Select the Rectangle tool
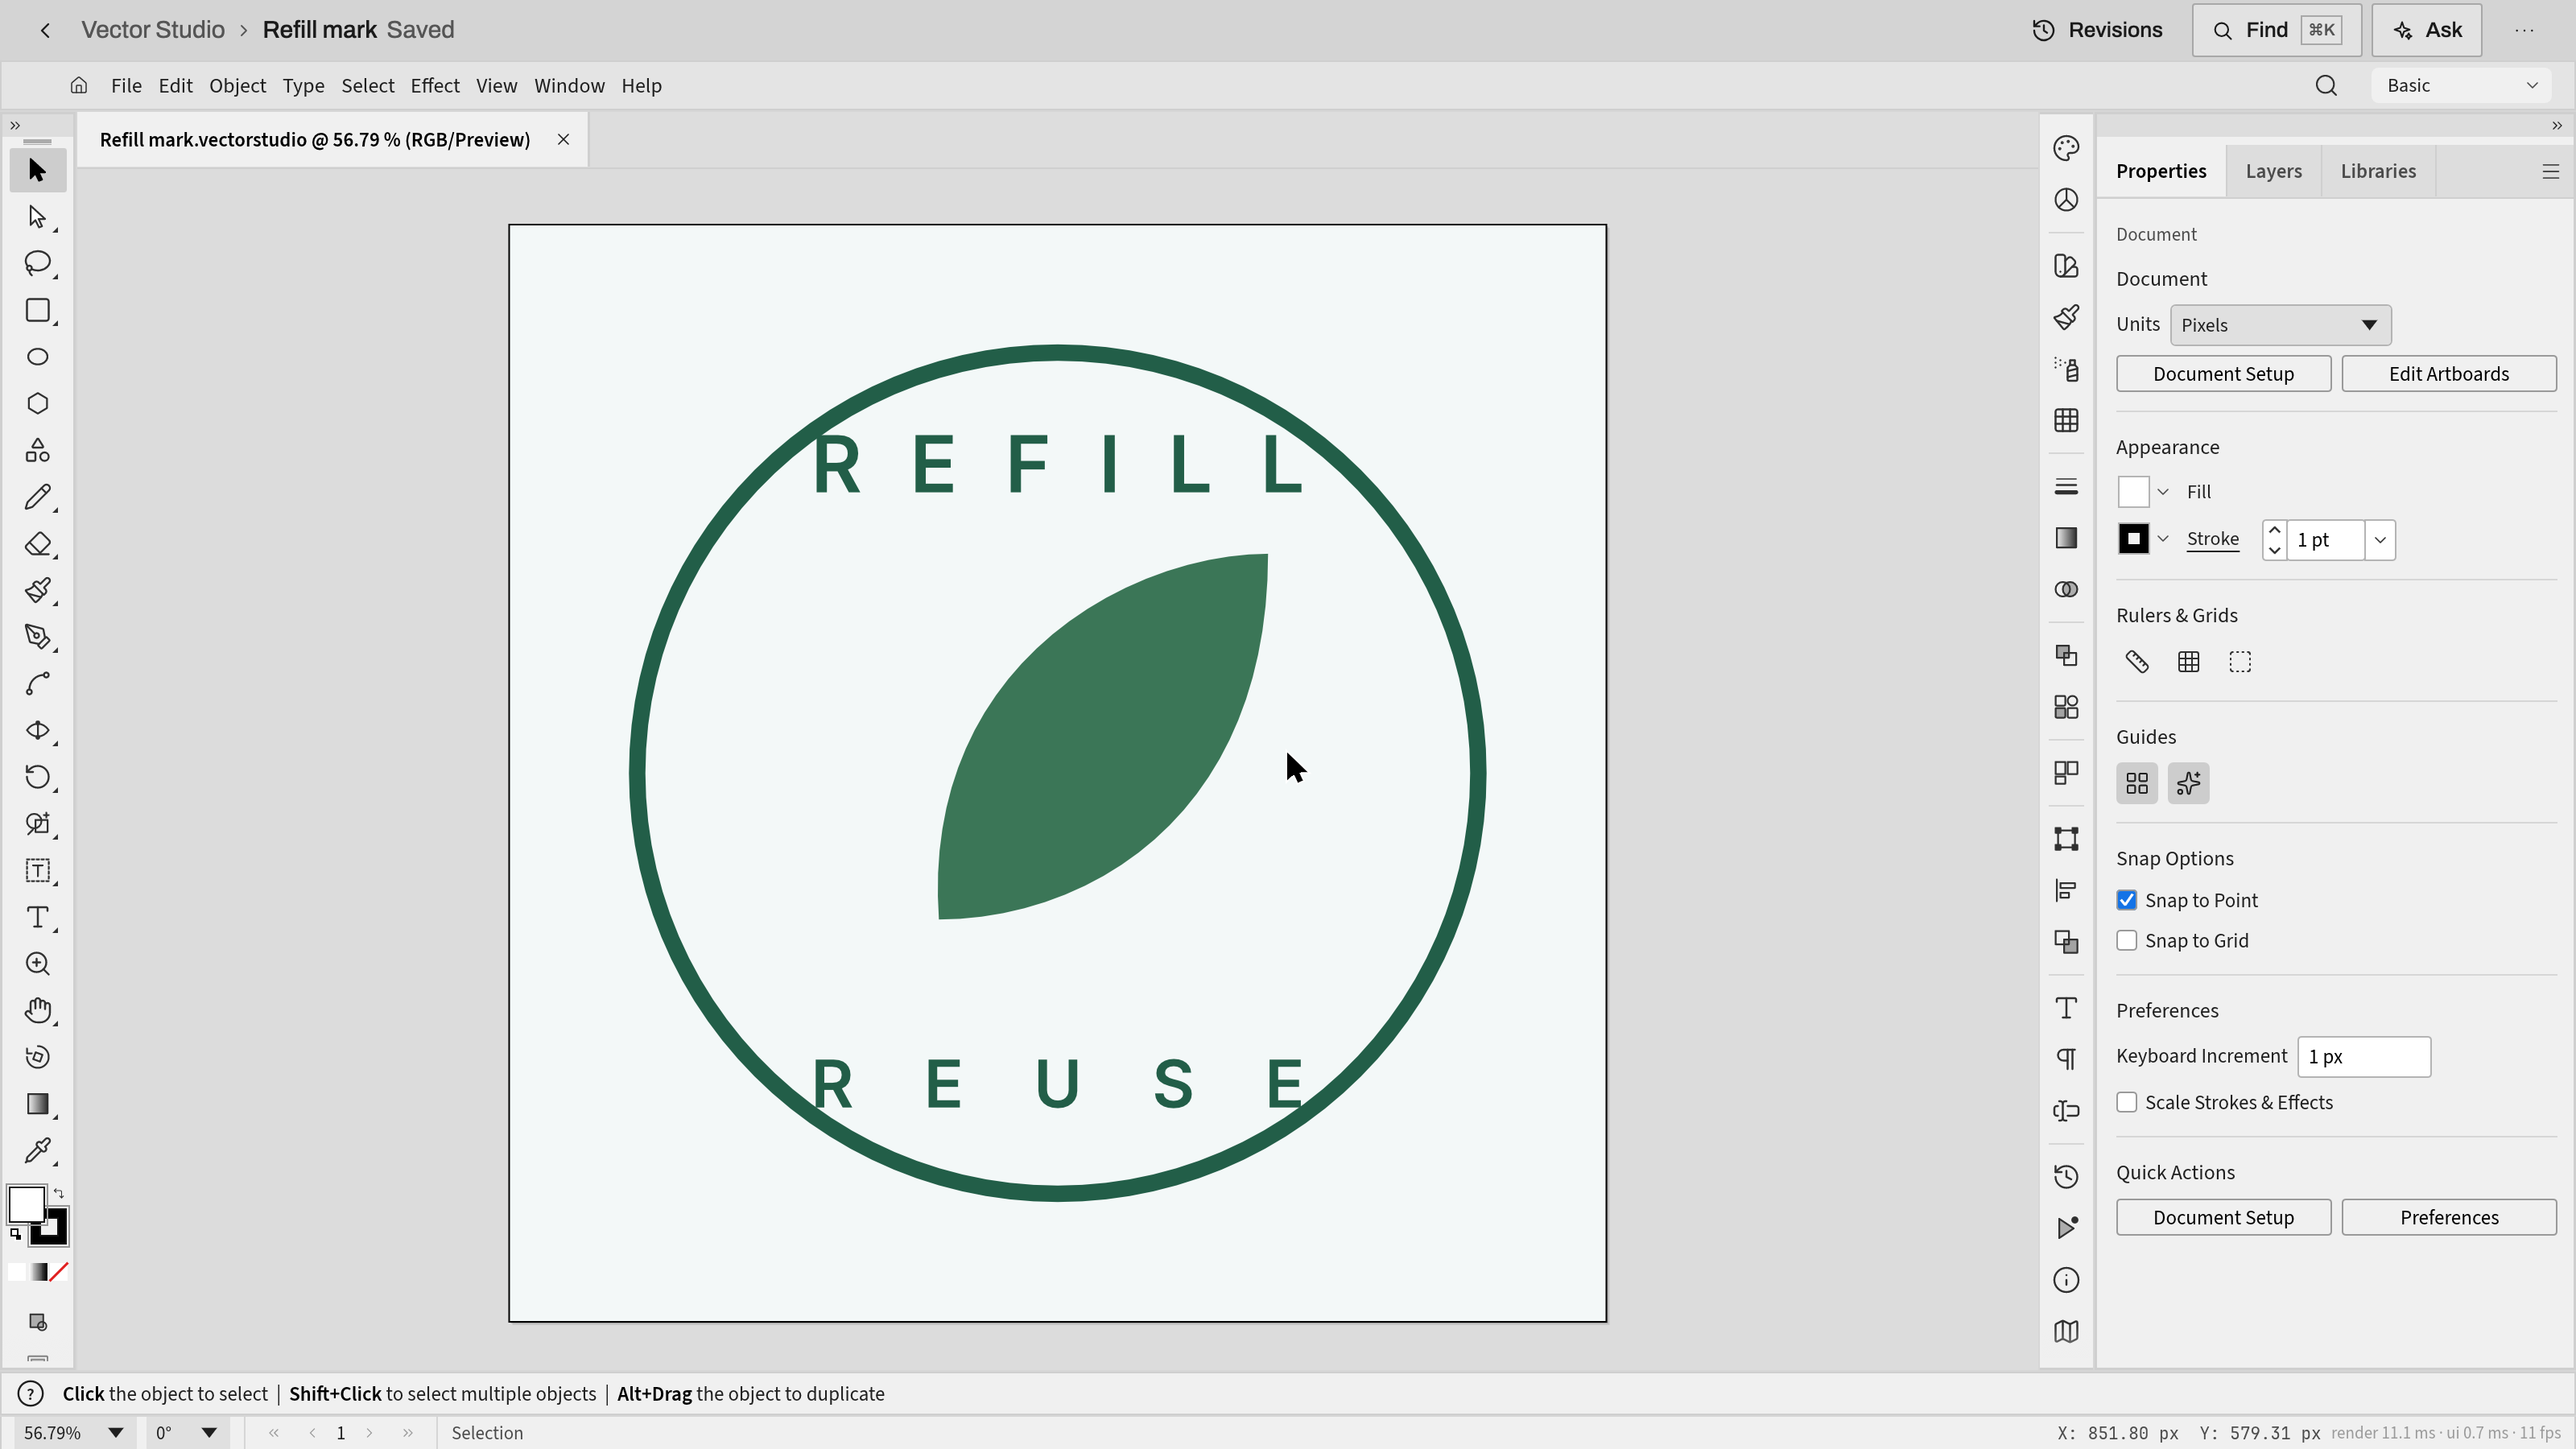This screenshot has width=2576, height=1449. 37,310
